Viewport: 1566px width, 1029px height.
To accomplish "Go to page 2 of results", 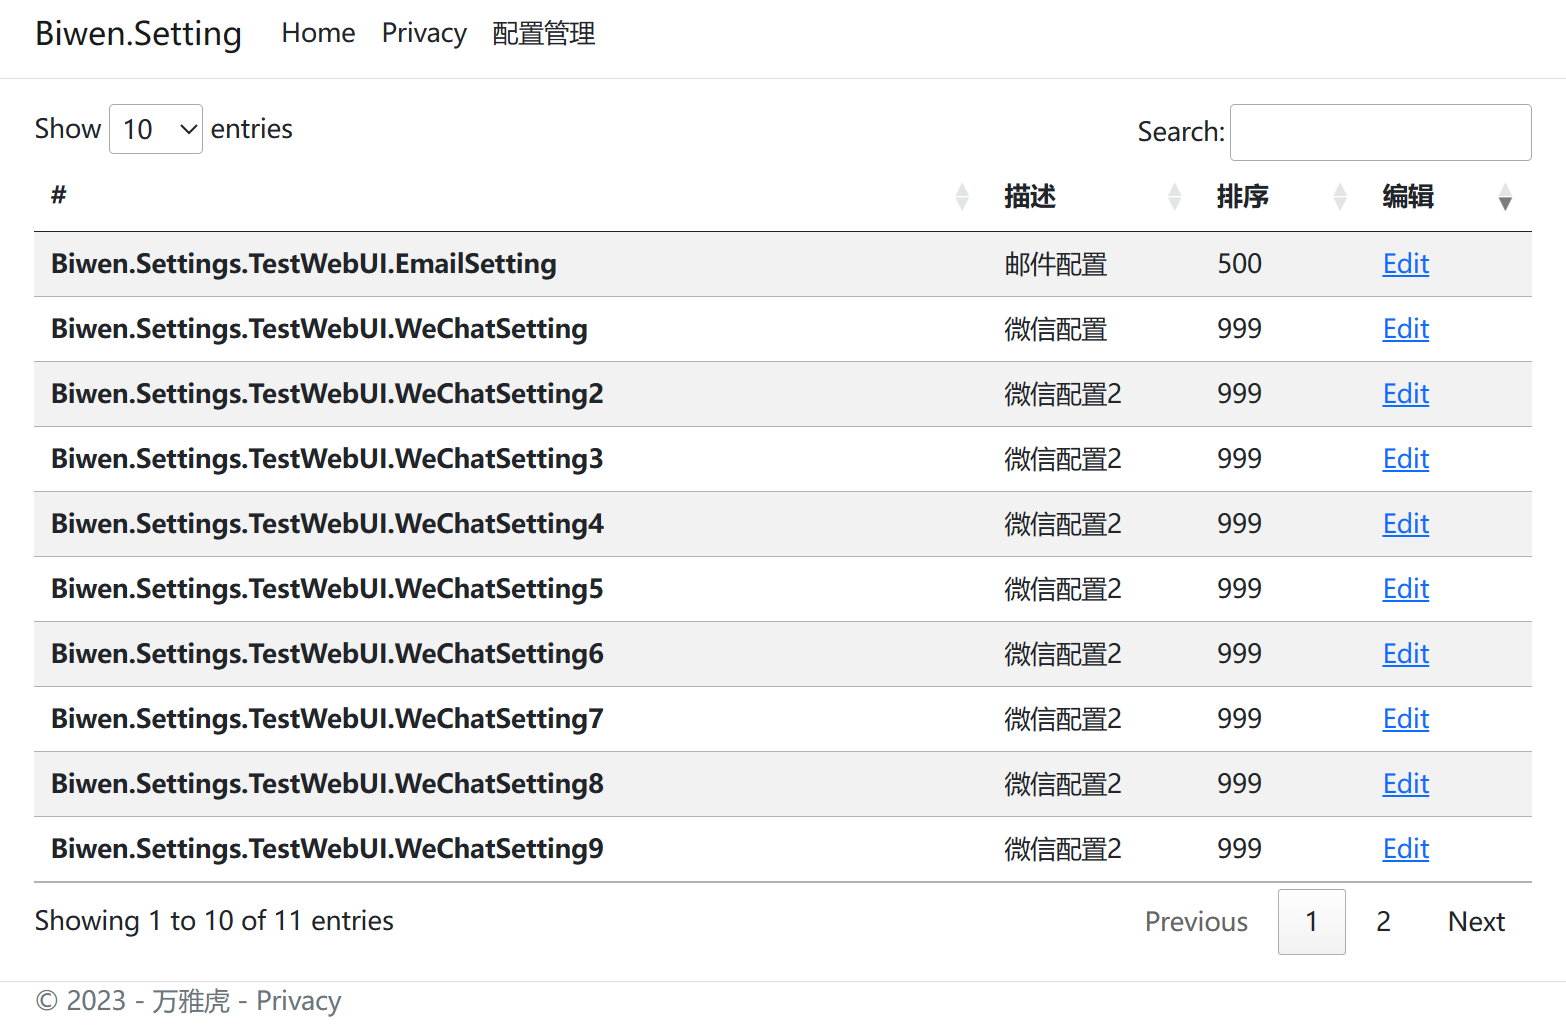I will (x=1383, y=921).
